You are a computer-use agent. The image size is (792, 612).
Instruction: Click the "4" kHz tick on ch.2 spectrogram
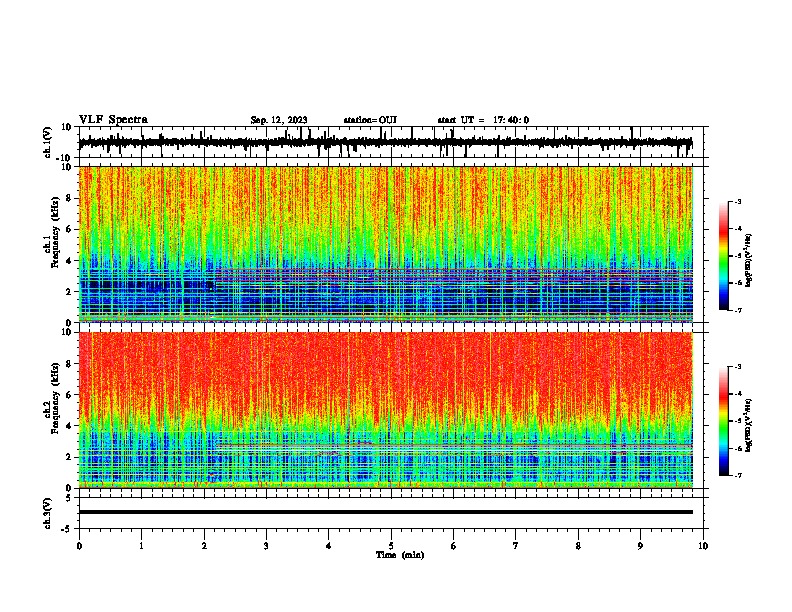point(69,426)
